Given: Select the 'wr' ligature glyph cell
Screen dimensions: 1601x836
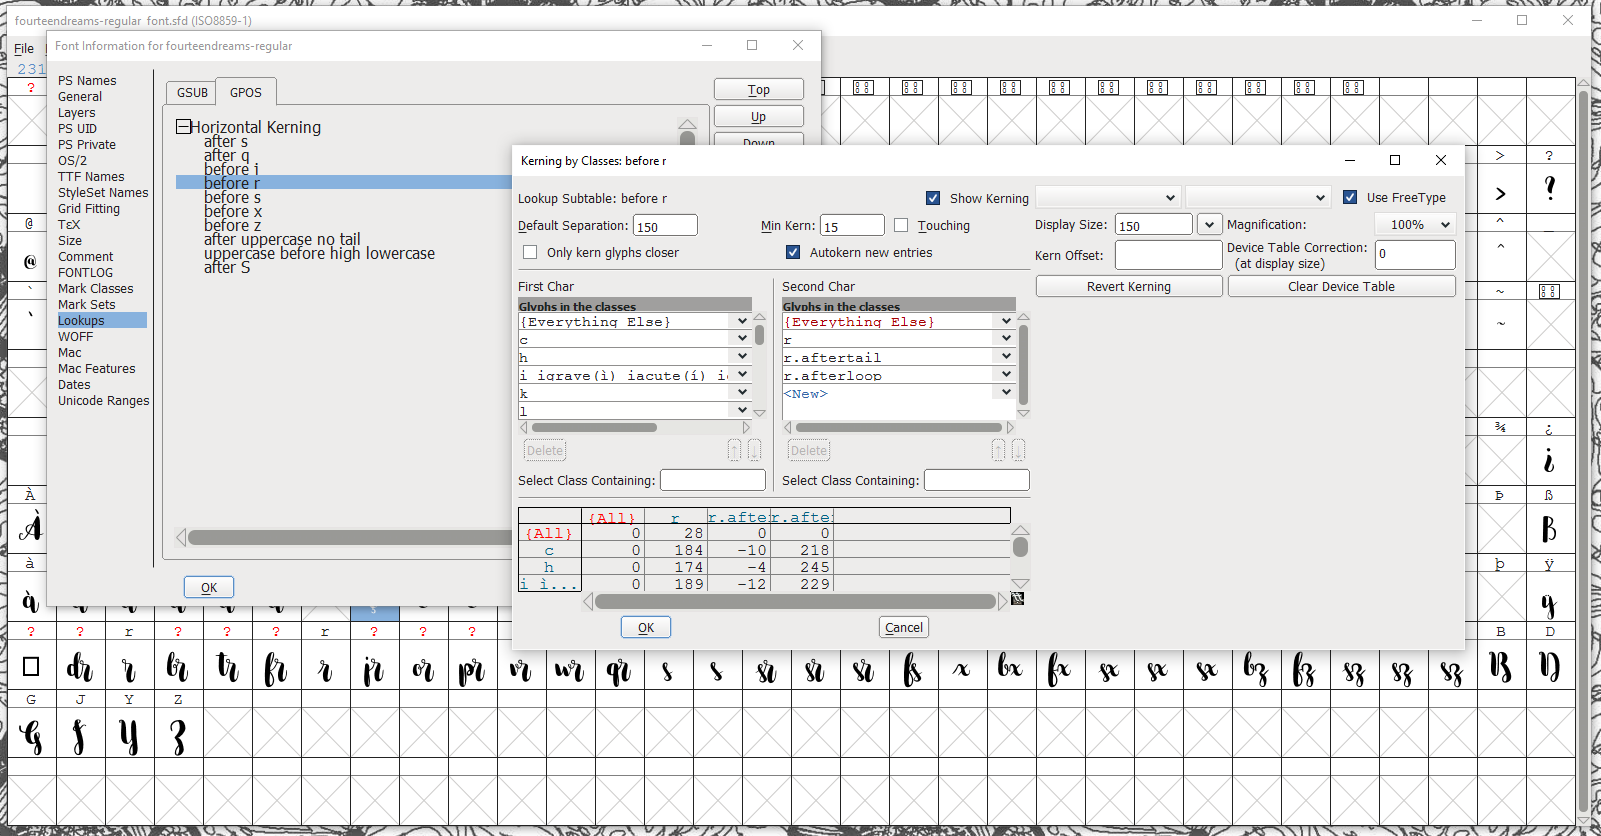Looking at the screenshot, I should [x=570, y=667].
